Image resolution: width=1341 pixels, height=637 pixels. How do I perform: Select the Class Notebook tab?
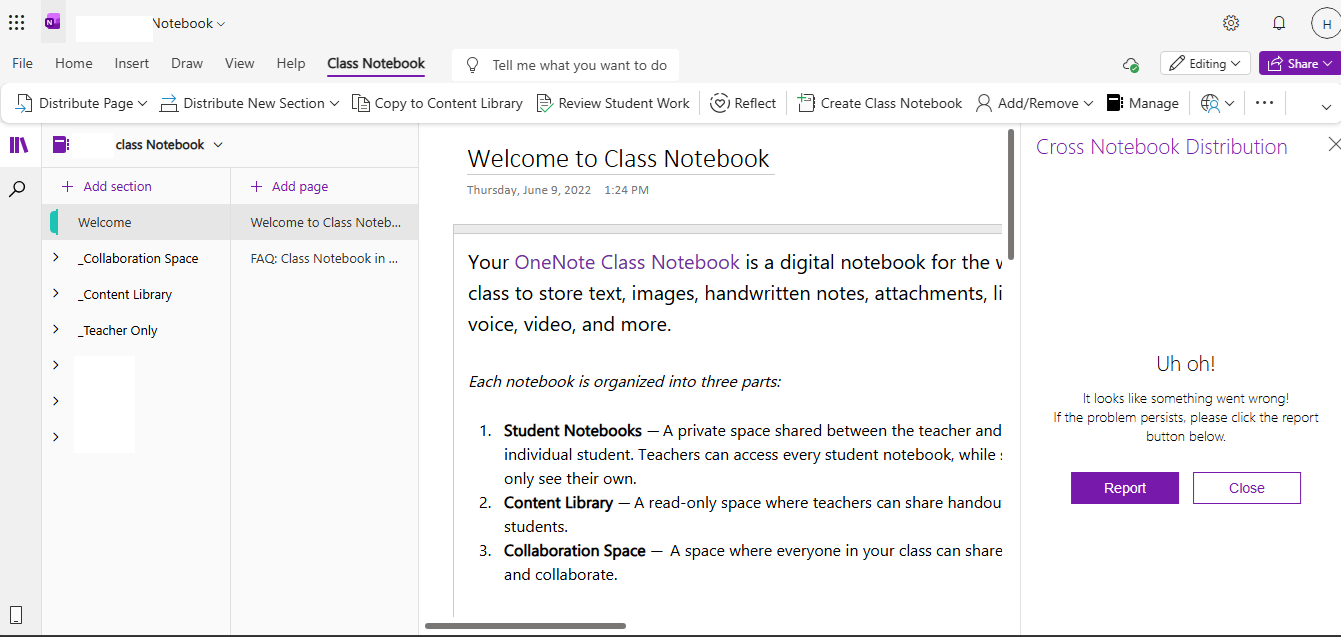(x=376, y=63)
